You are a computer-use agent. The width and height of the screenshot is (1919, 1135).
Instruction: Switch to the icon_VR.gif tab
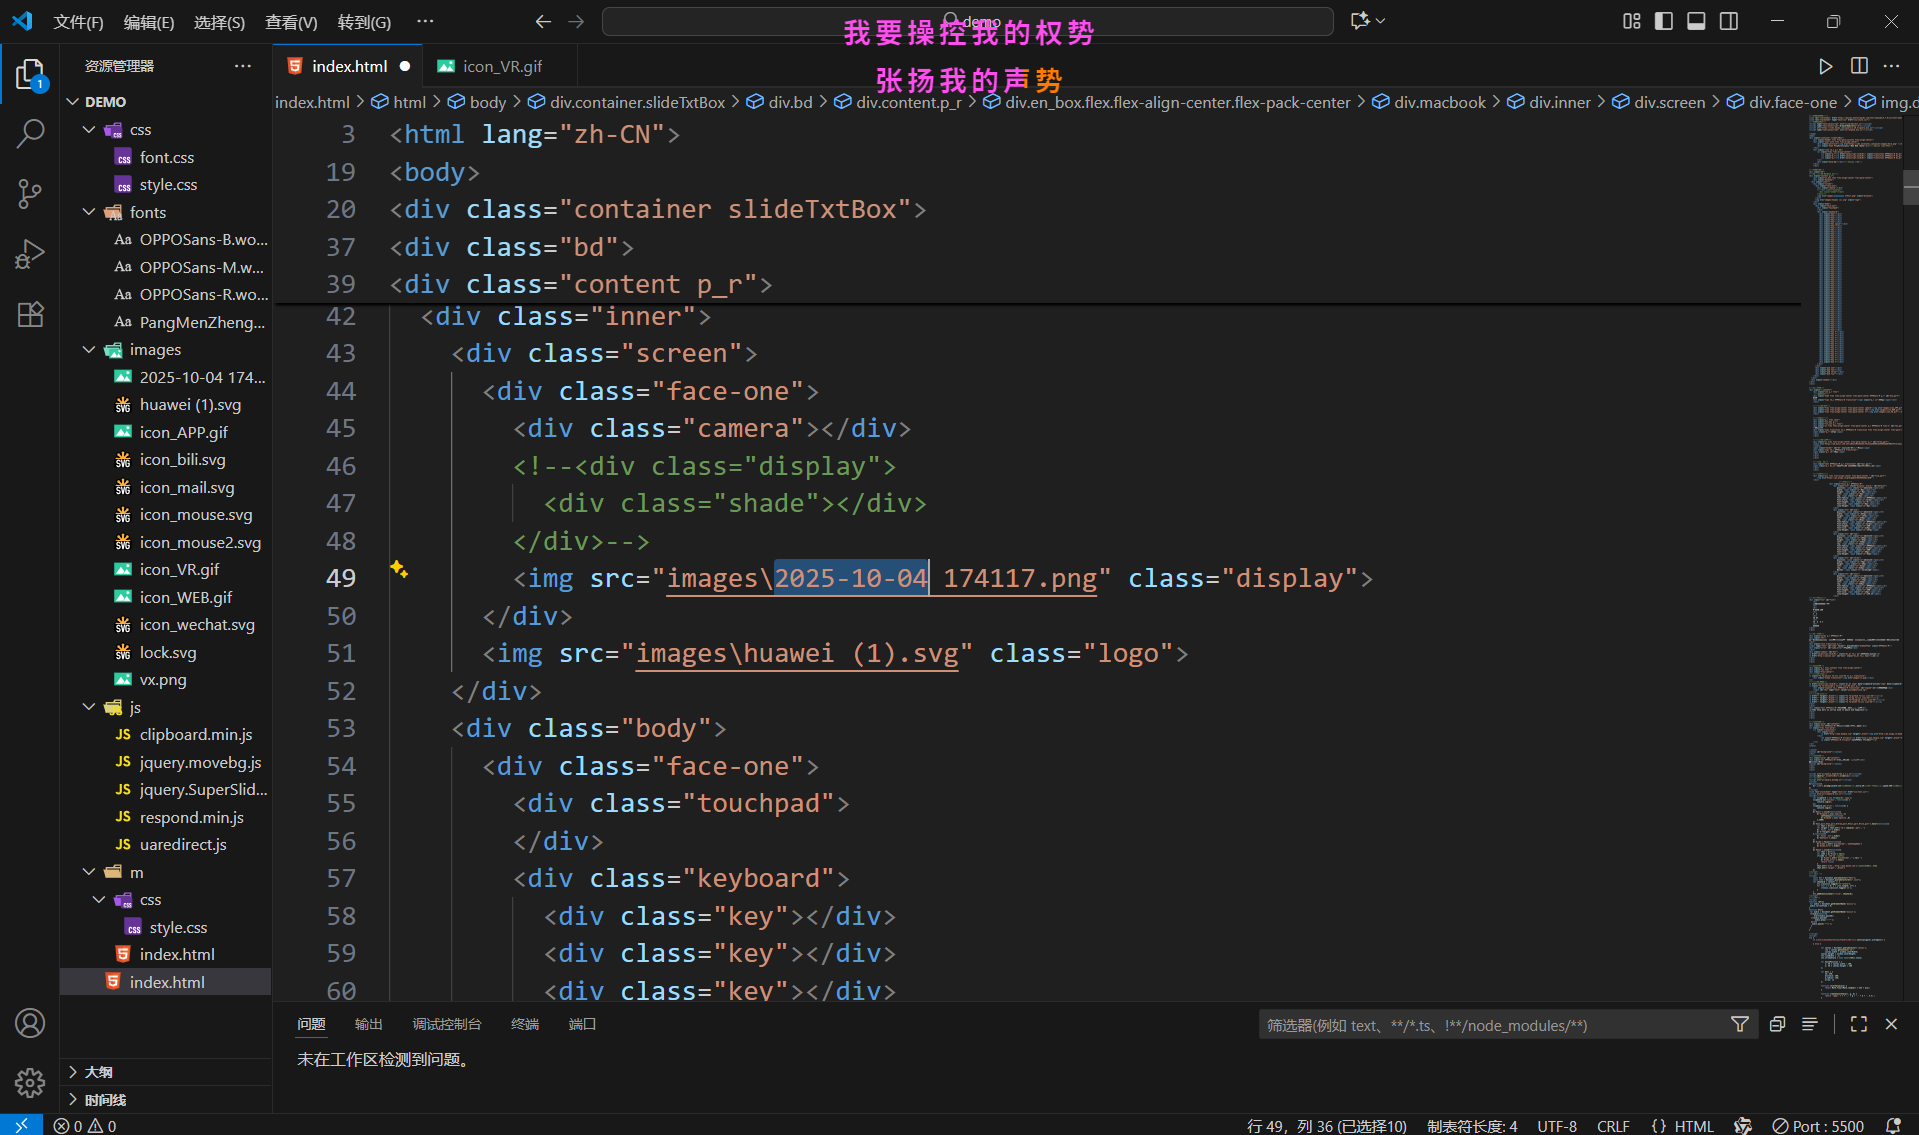[x=502, y=66]
